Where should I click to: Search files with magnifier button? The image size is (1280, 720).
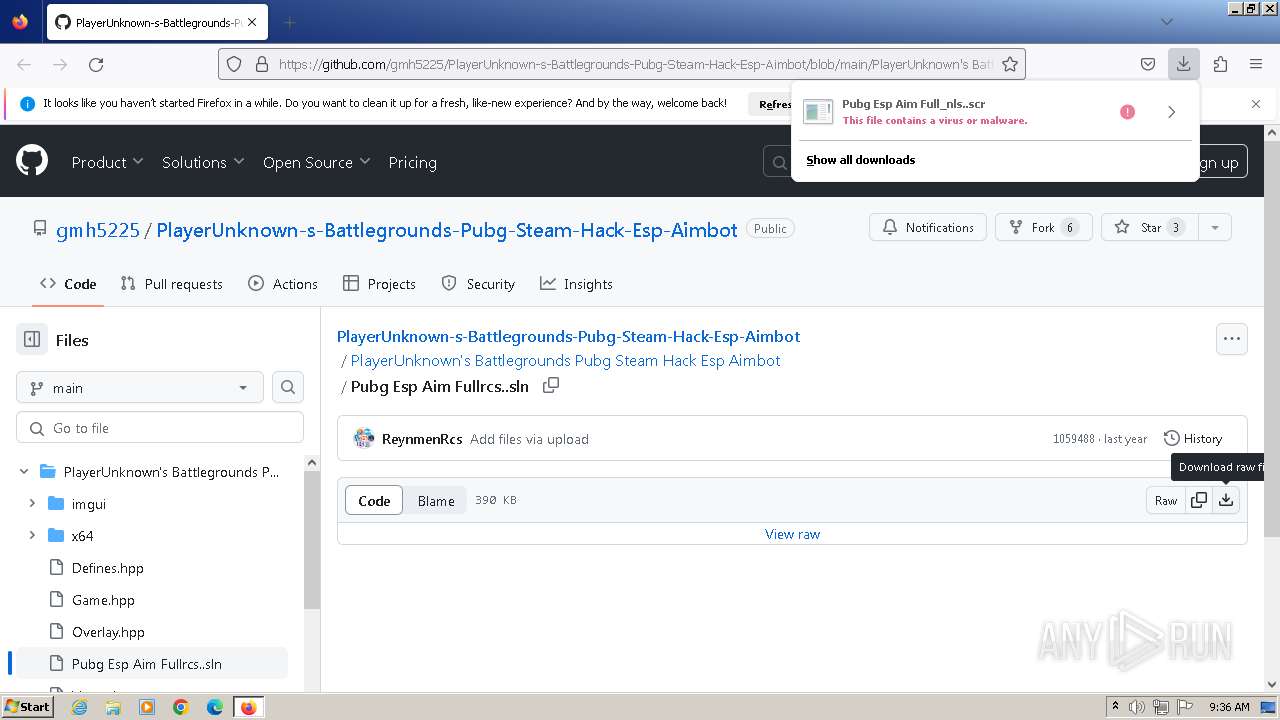click(288, 387)
